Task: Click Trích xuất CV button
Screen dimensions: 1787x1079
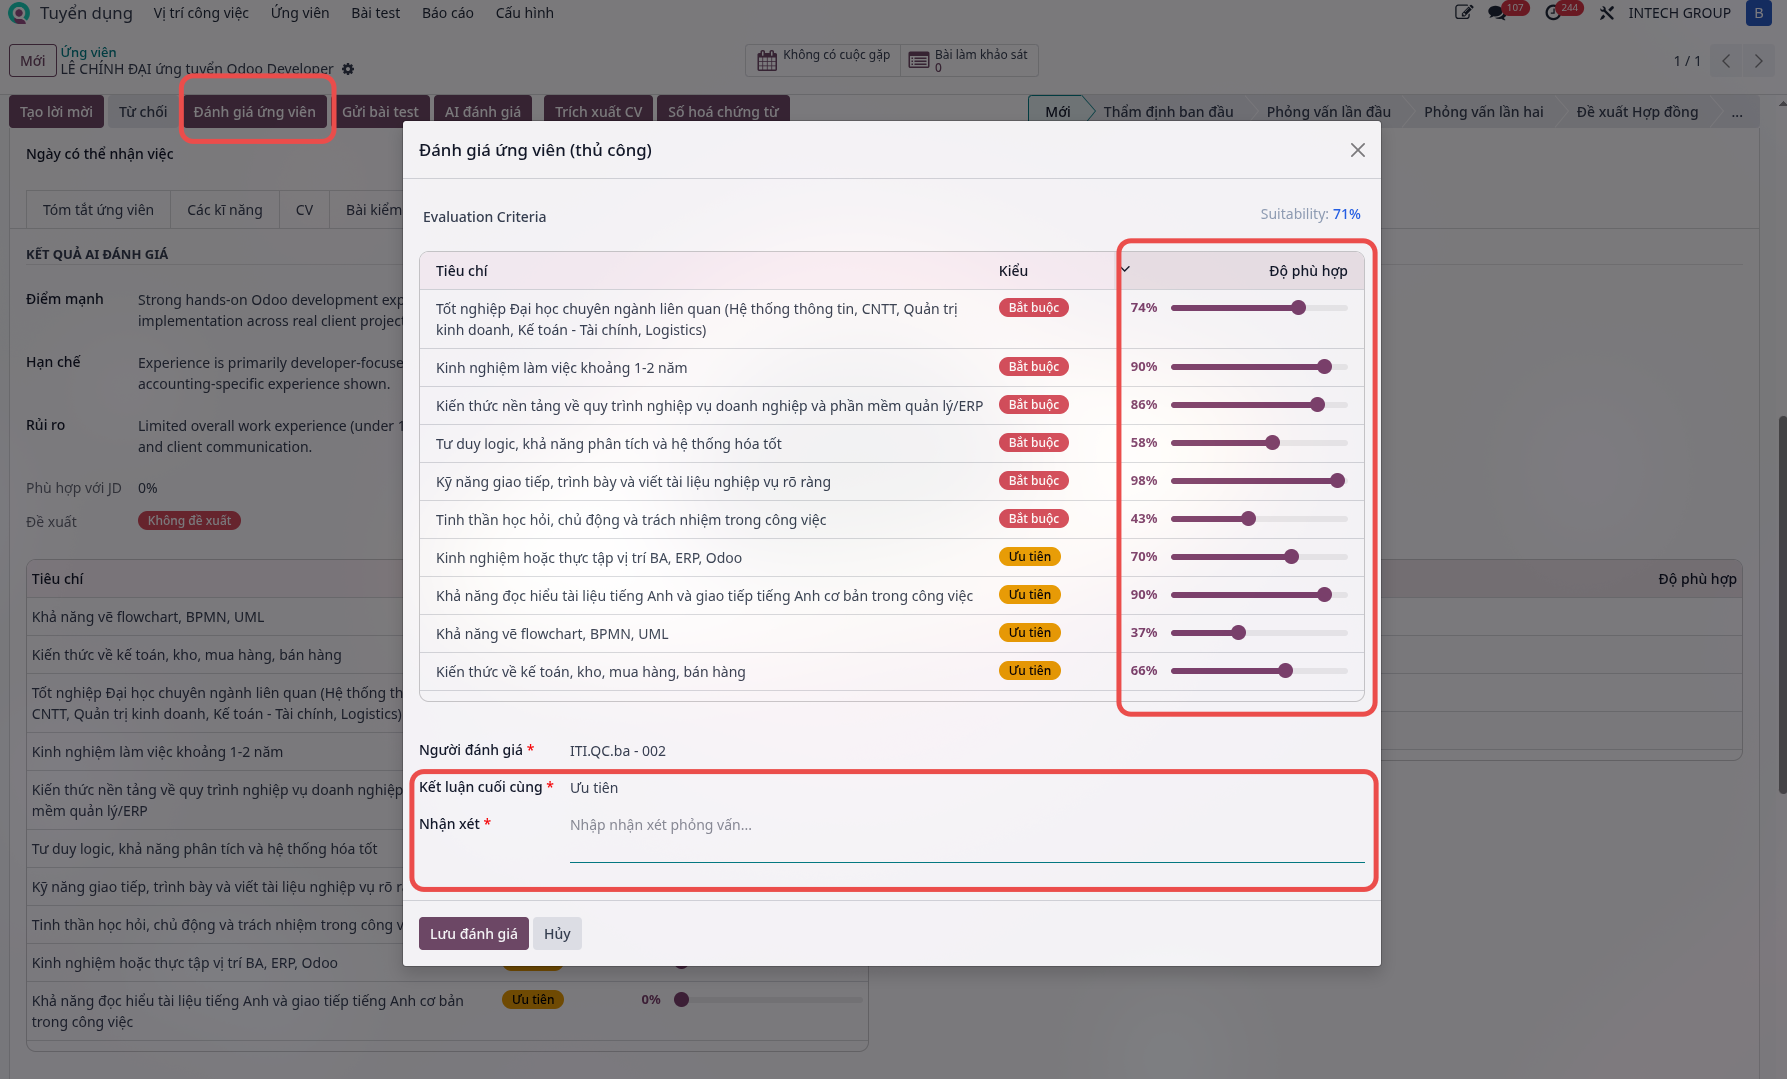Action: pyautogui.click(x=599, y=112)
